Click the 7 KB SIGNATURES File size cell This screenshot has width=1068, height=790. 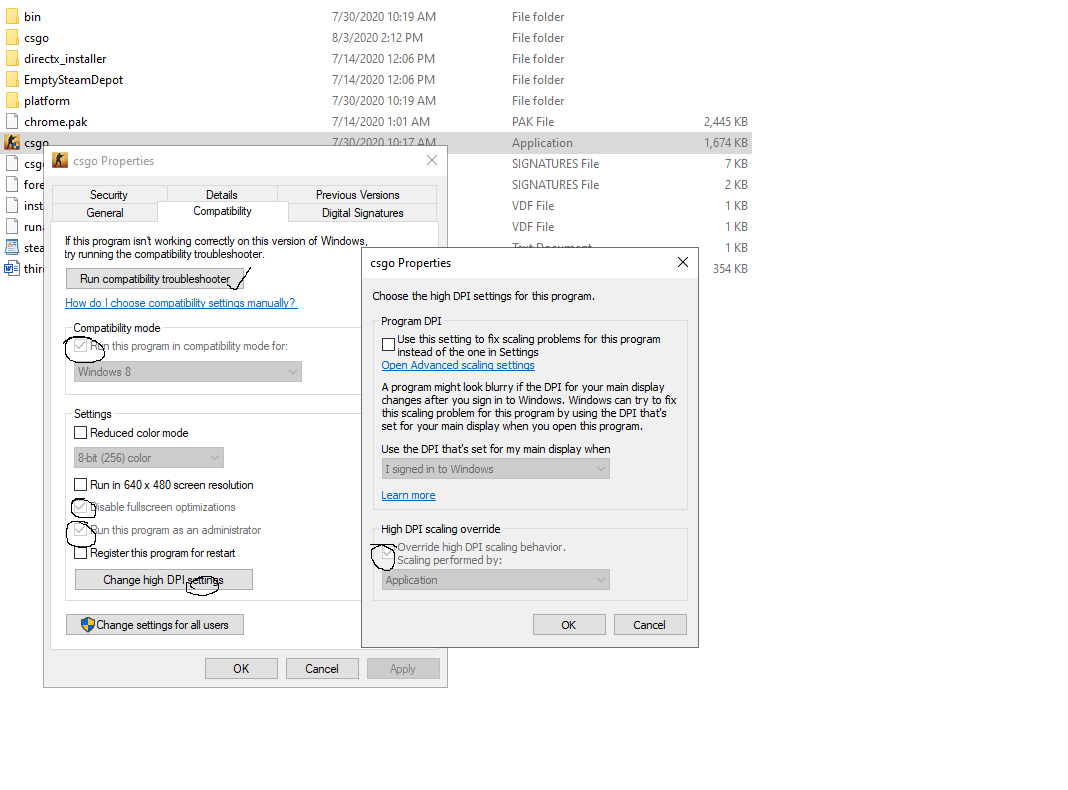[x=736, y=163]
